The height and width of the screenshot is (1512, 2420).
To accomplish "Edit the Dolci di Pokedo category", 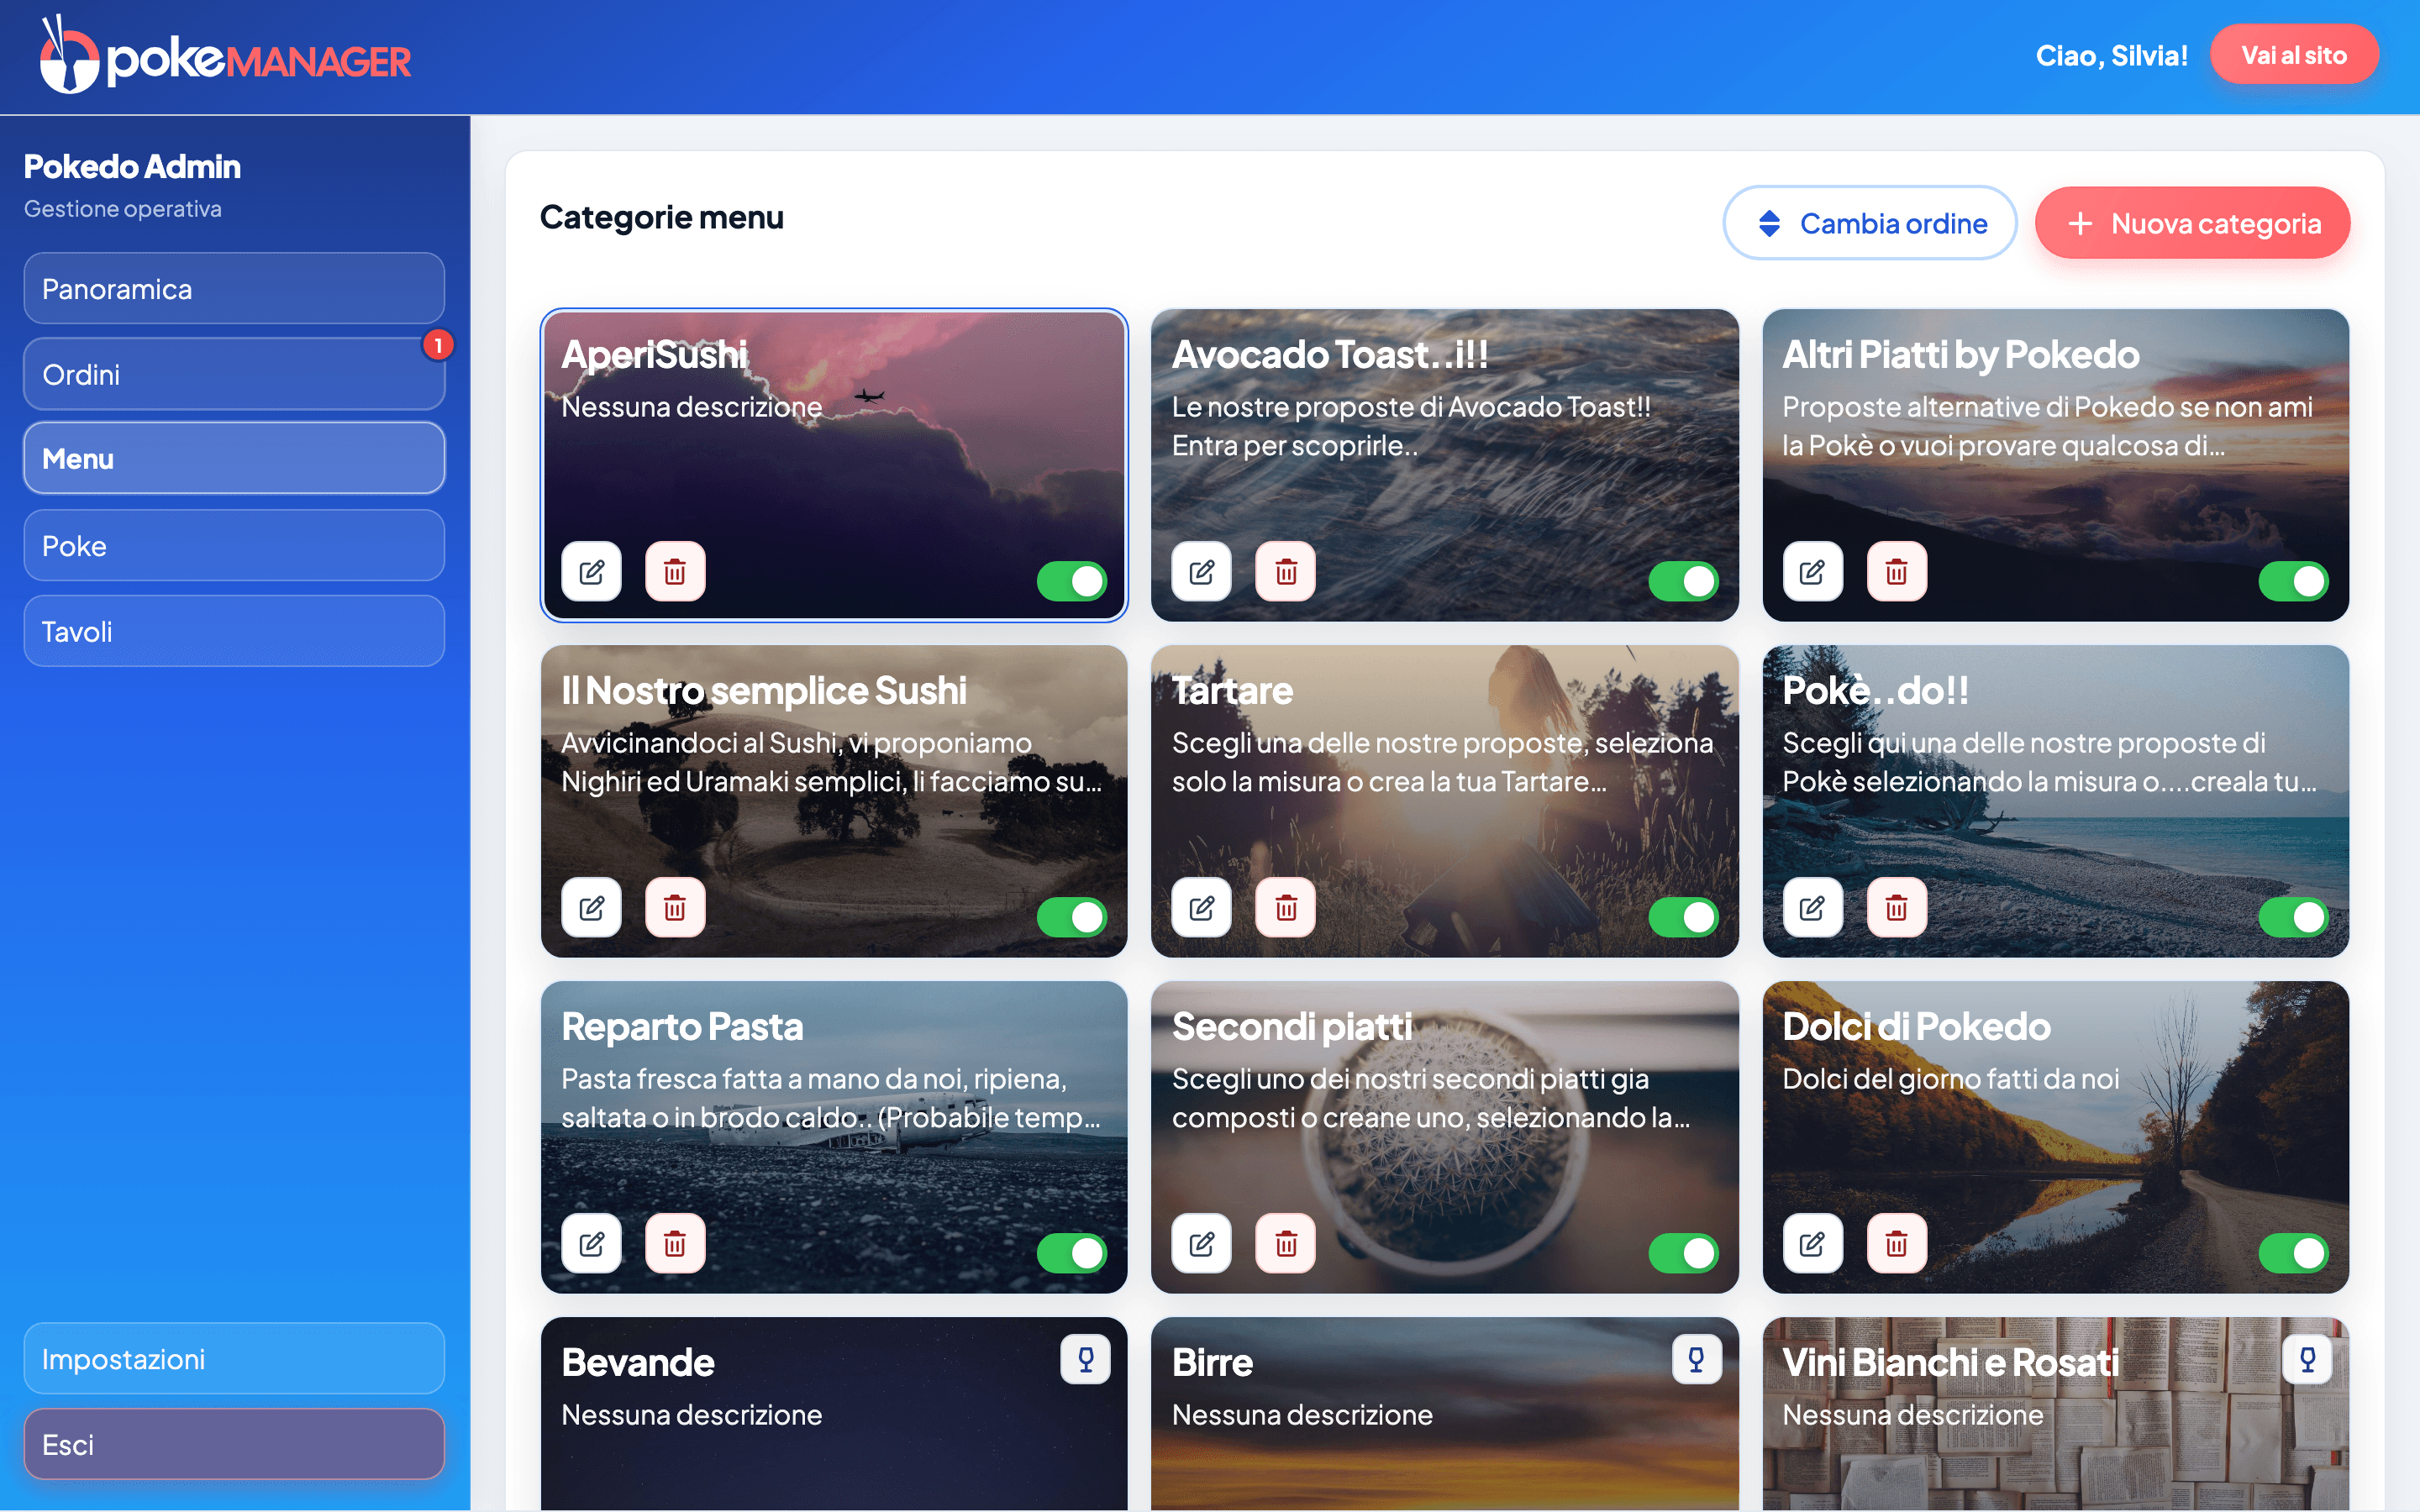I will (1812, 1244).
